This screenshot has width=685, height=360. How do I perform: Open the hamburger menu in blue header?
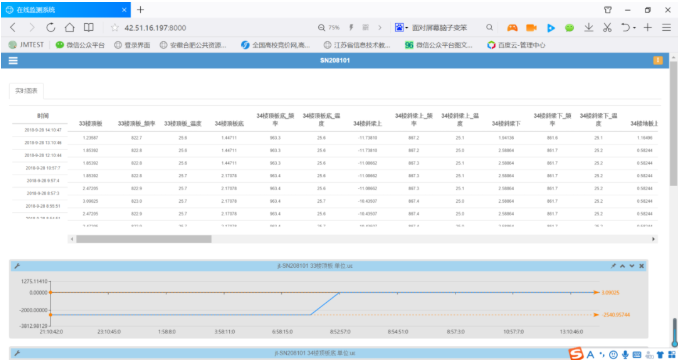point(13,61)
